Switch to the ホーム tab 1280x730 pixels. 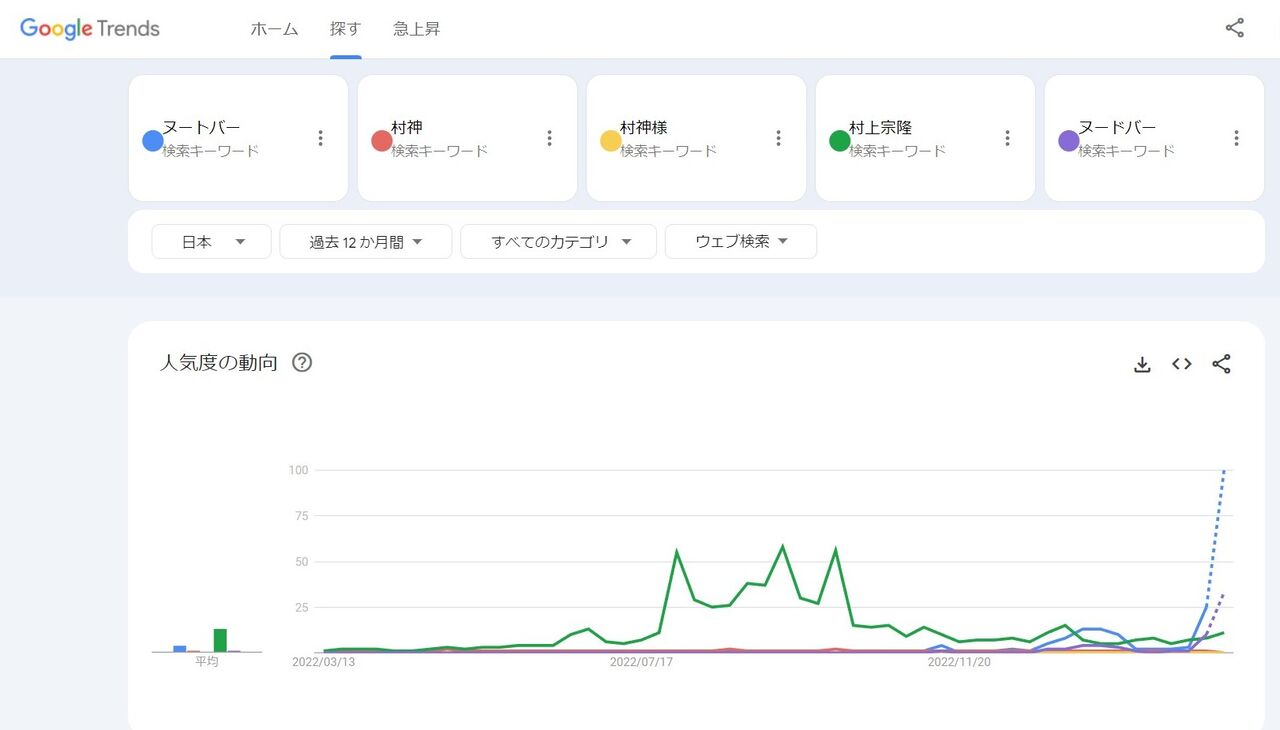pos(274,29)
